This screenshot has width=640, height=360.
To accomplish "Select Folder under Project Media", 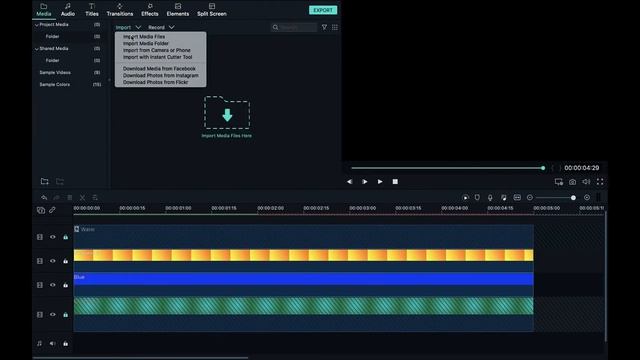I will click(52, 36).
